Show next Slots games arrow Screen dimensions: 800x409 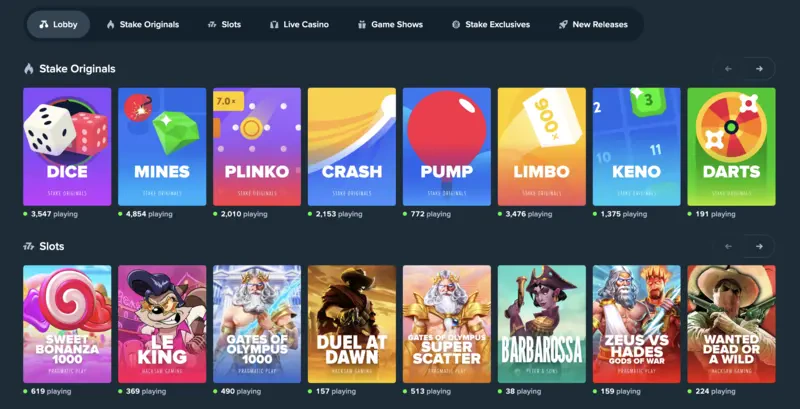(760, 246)
